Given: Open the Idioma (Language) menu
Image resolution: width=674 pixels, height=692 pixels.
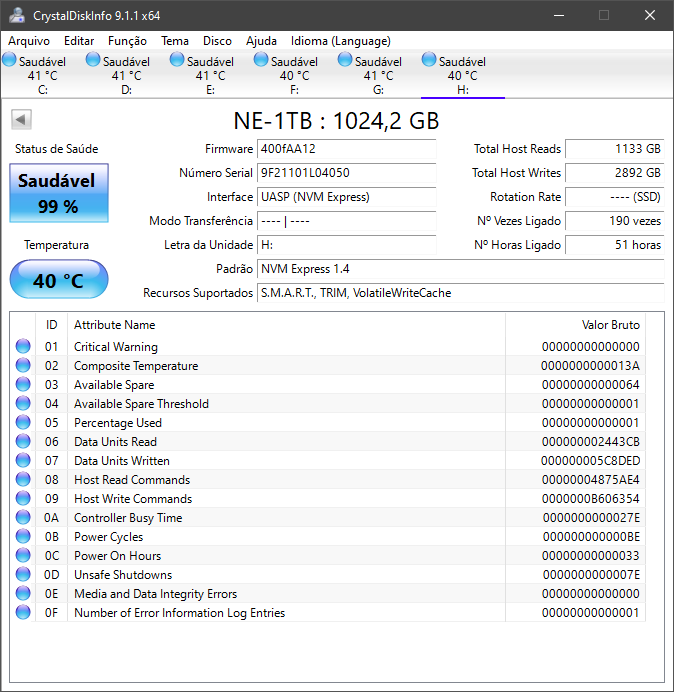Looking at the screenshot, I should point(341,41).
